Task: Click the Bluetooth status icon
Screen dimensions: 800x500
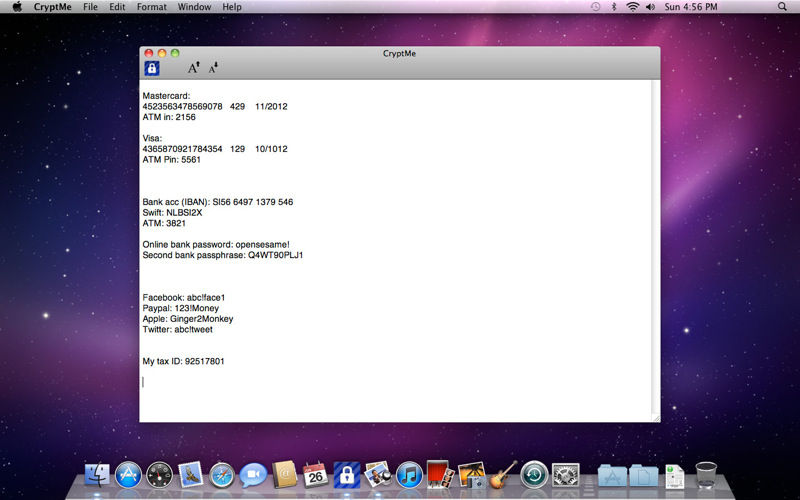Action: tap(614, 7)
